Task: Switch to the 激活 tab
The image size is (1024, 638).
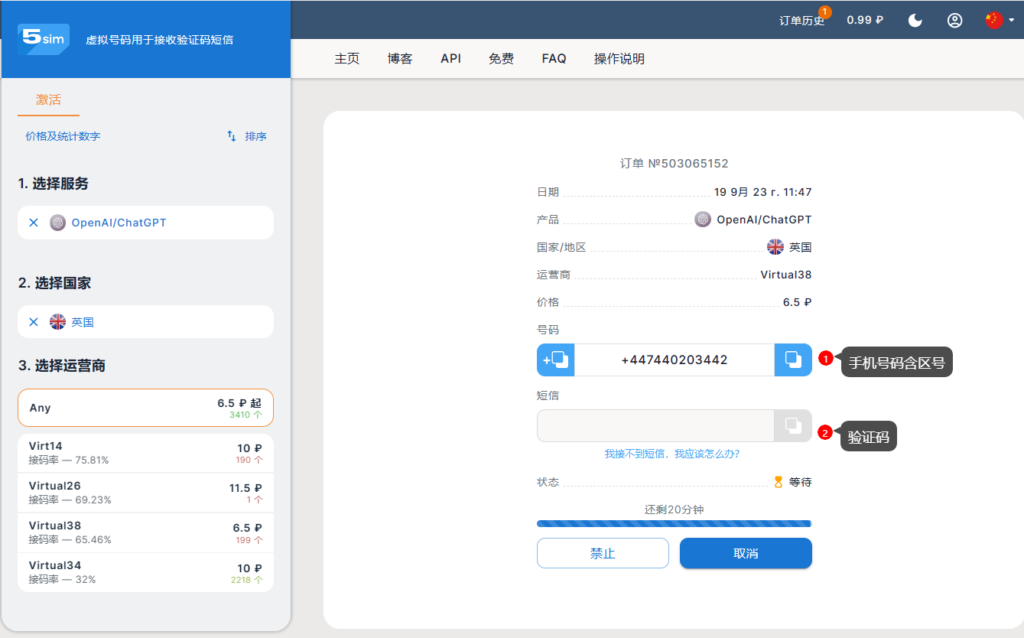Action: click(48, 100)
